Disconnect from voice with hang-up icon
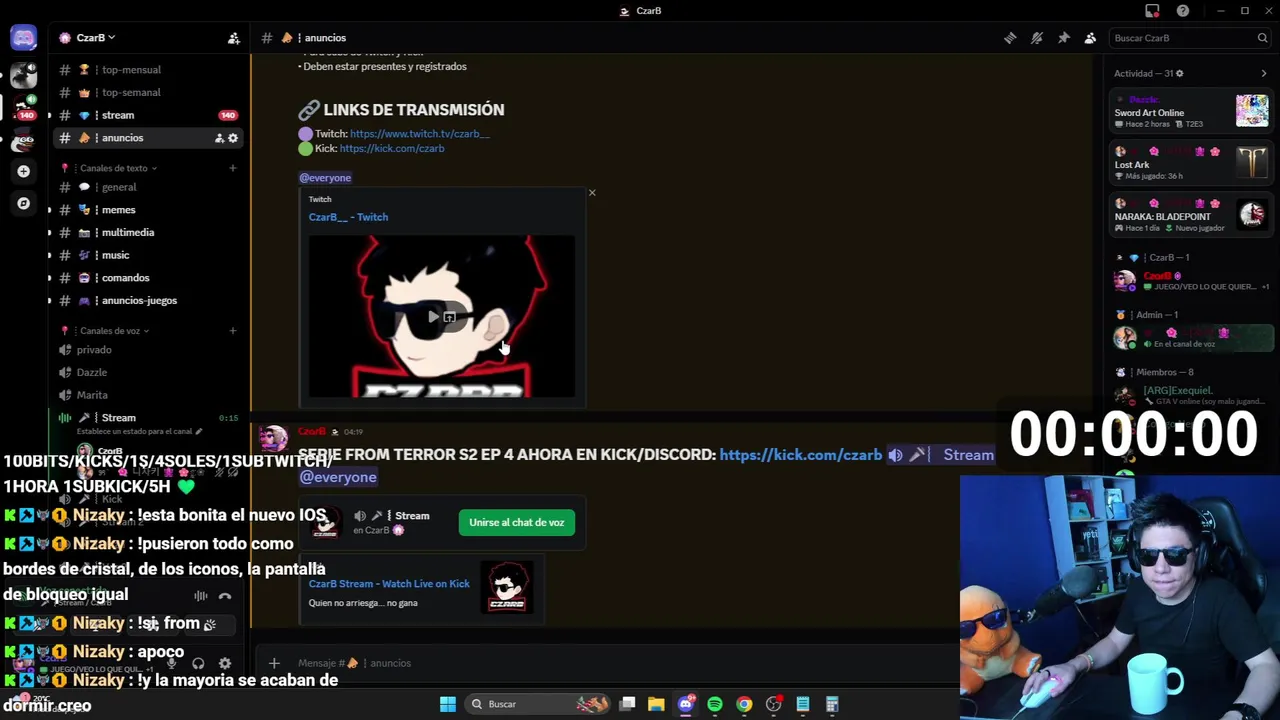1280x720 pixels. [225, 596]
